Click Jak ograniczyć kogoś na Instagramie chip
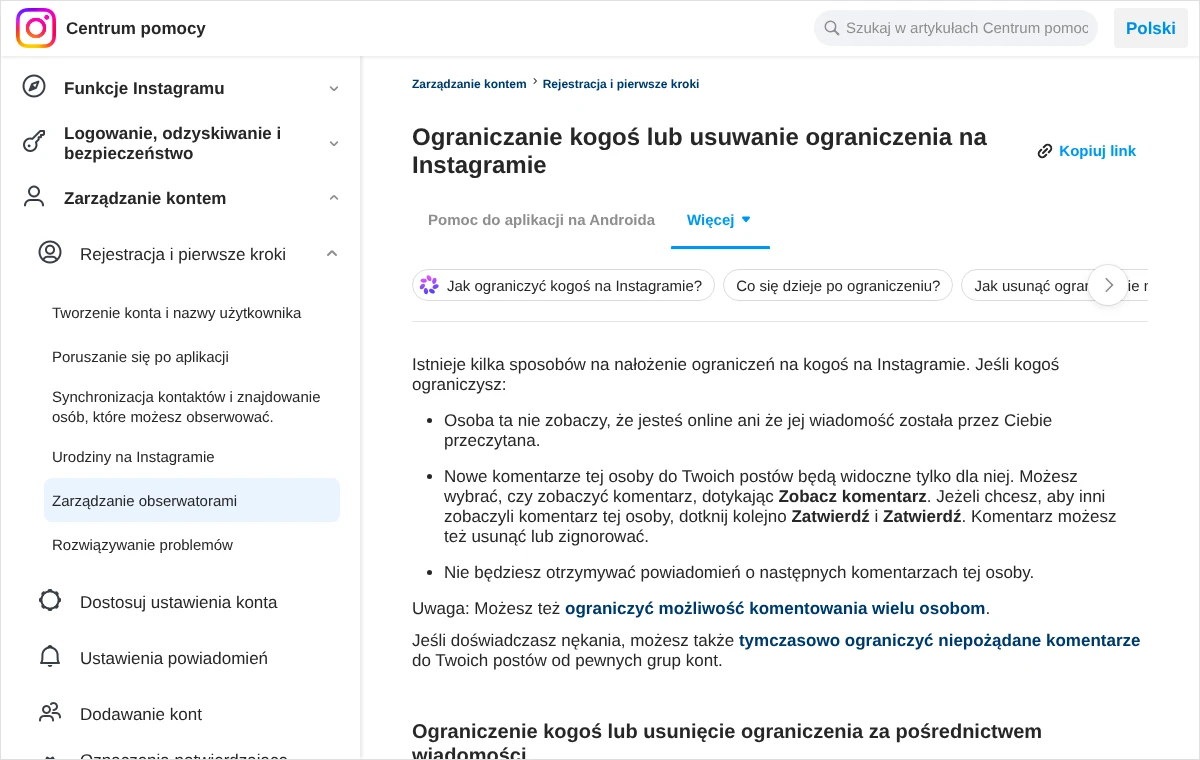This screenshot has height=760, width=1200. (x=563, y=285)
